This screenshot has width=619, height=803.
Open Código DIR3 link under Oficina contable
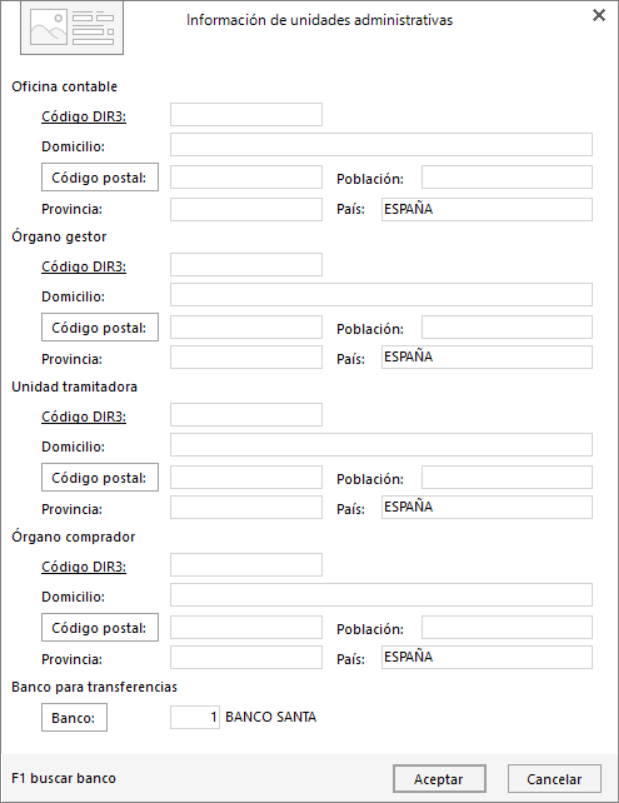(x=83, y=117)
